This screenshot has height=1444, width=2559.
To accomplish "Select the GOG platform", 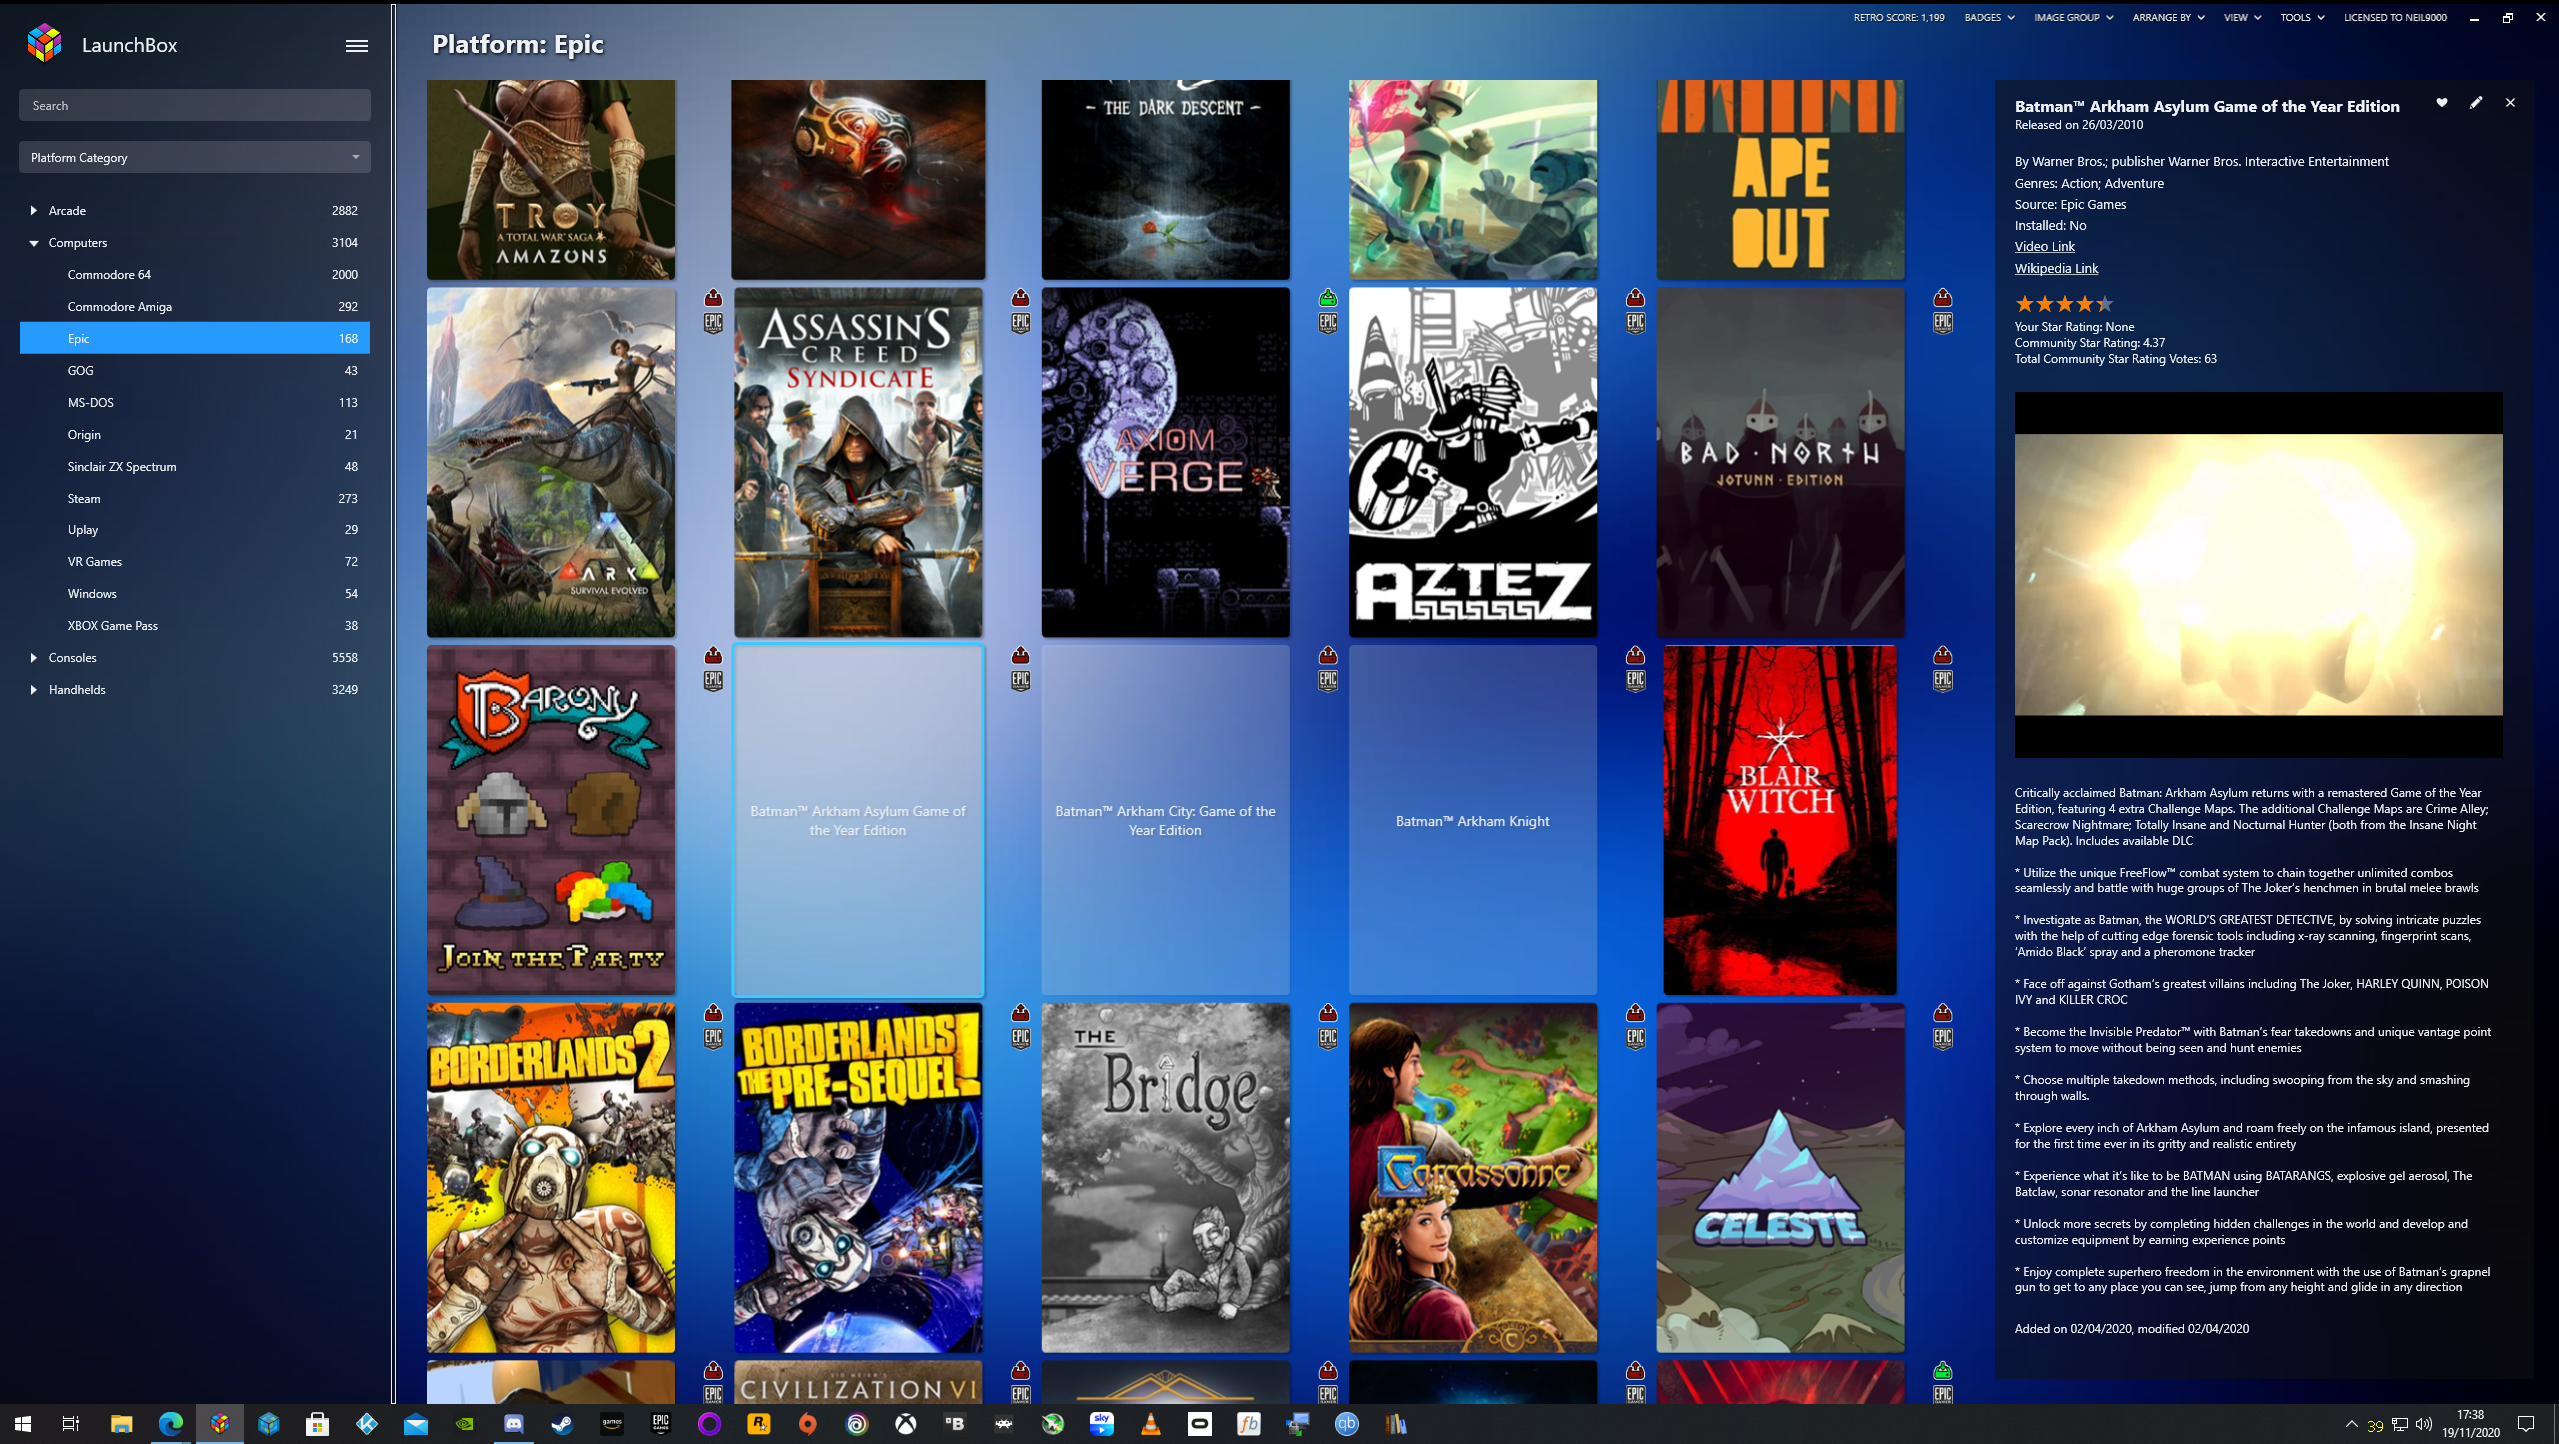I will pos(195,371).
